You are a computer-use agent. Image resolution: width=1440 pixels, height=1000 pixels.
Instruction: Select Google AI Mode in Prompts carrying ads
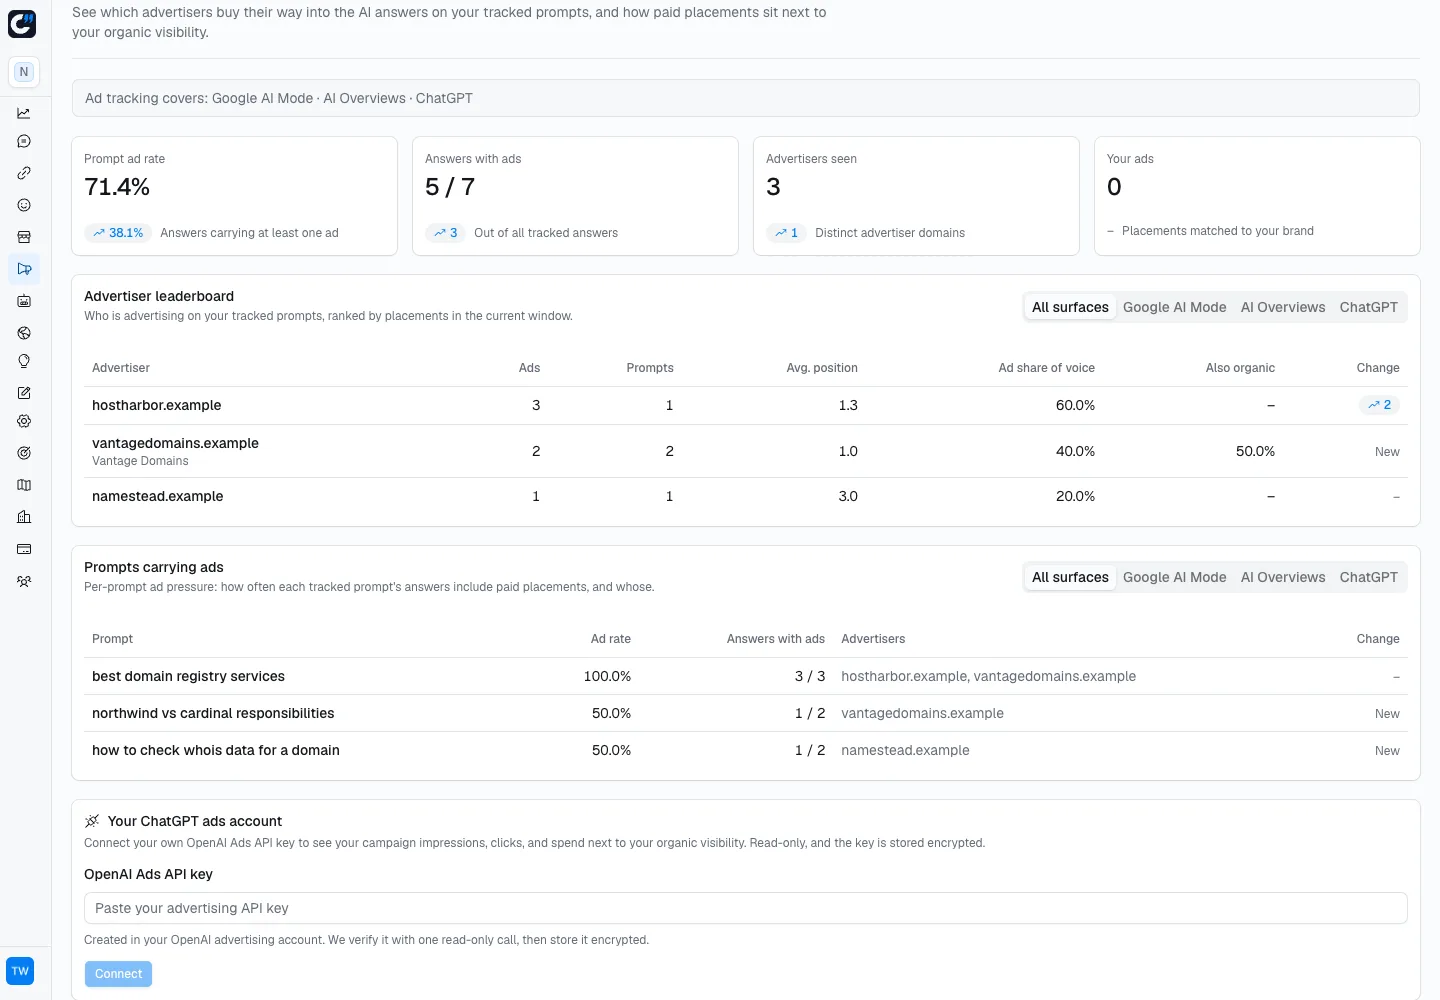point(1174,577)
